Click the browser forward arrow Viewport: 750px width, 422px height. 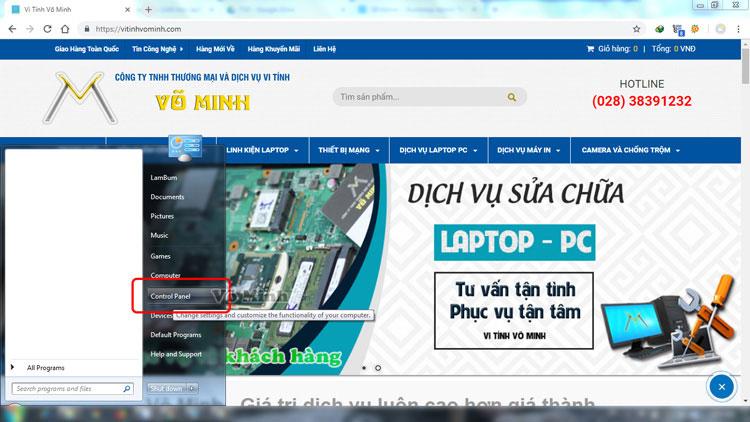click(30, 29)
